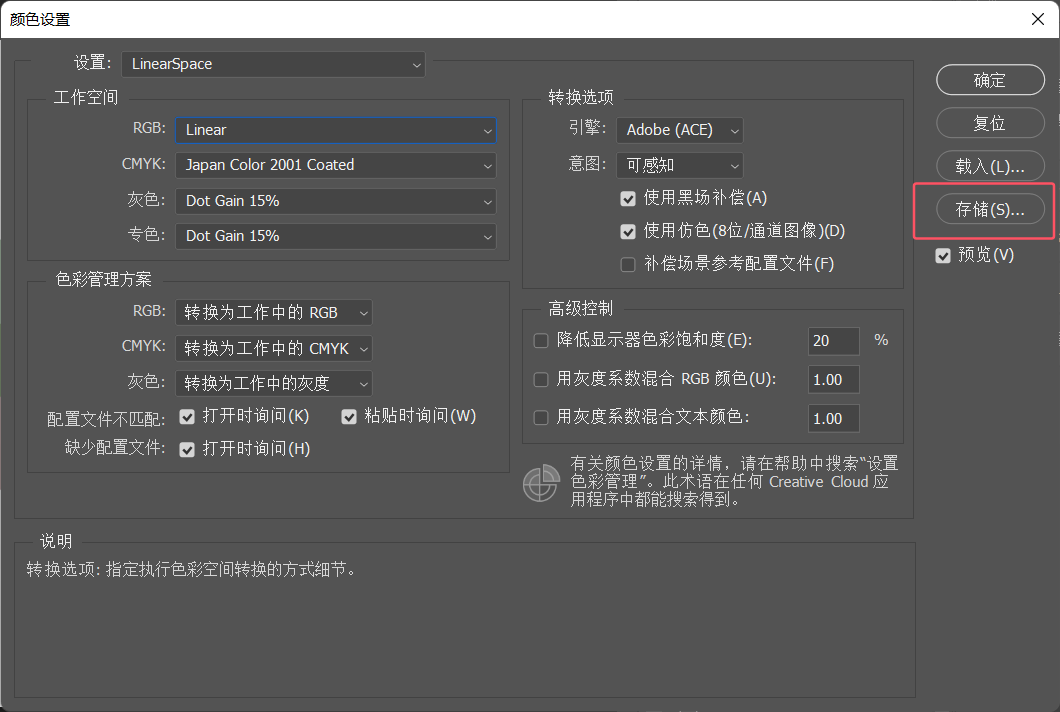The image size is (1060, 712).
Task: Close the 颜色设置 dialog
Action: (x=1038, y=19)
